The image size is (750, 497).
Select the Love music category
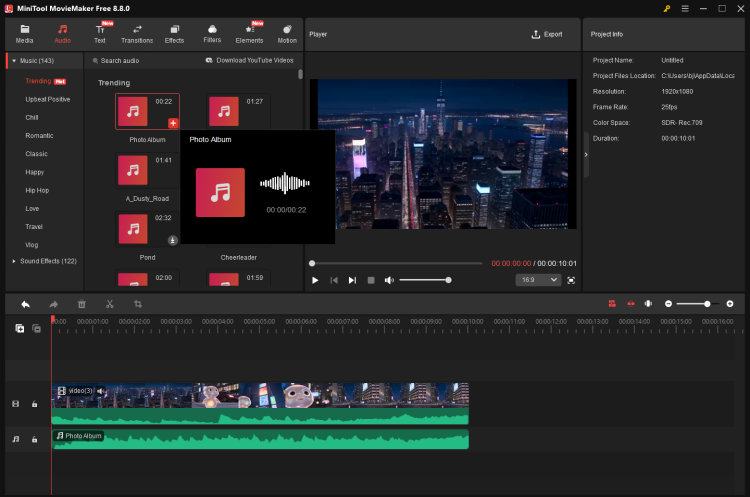(32, 209)
